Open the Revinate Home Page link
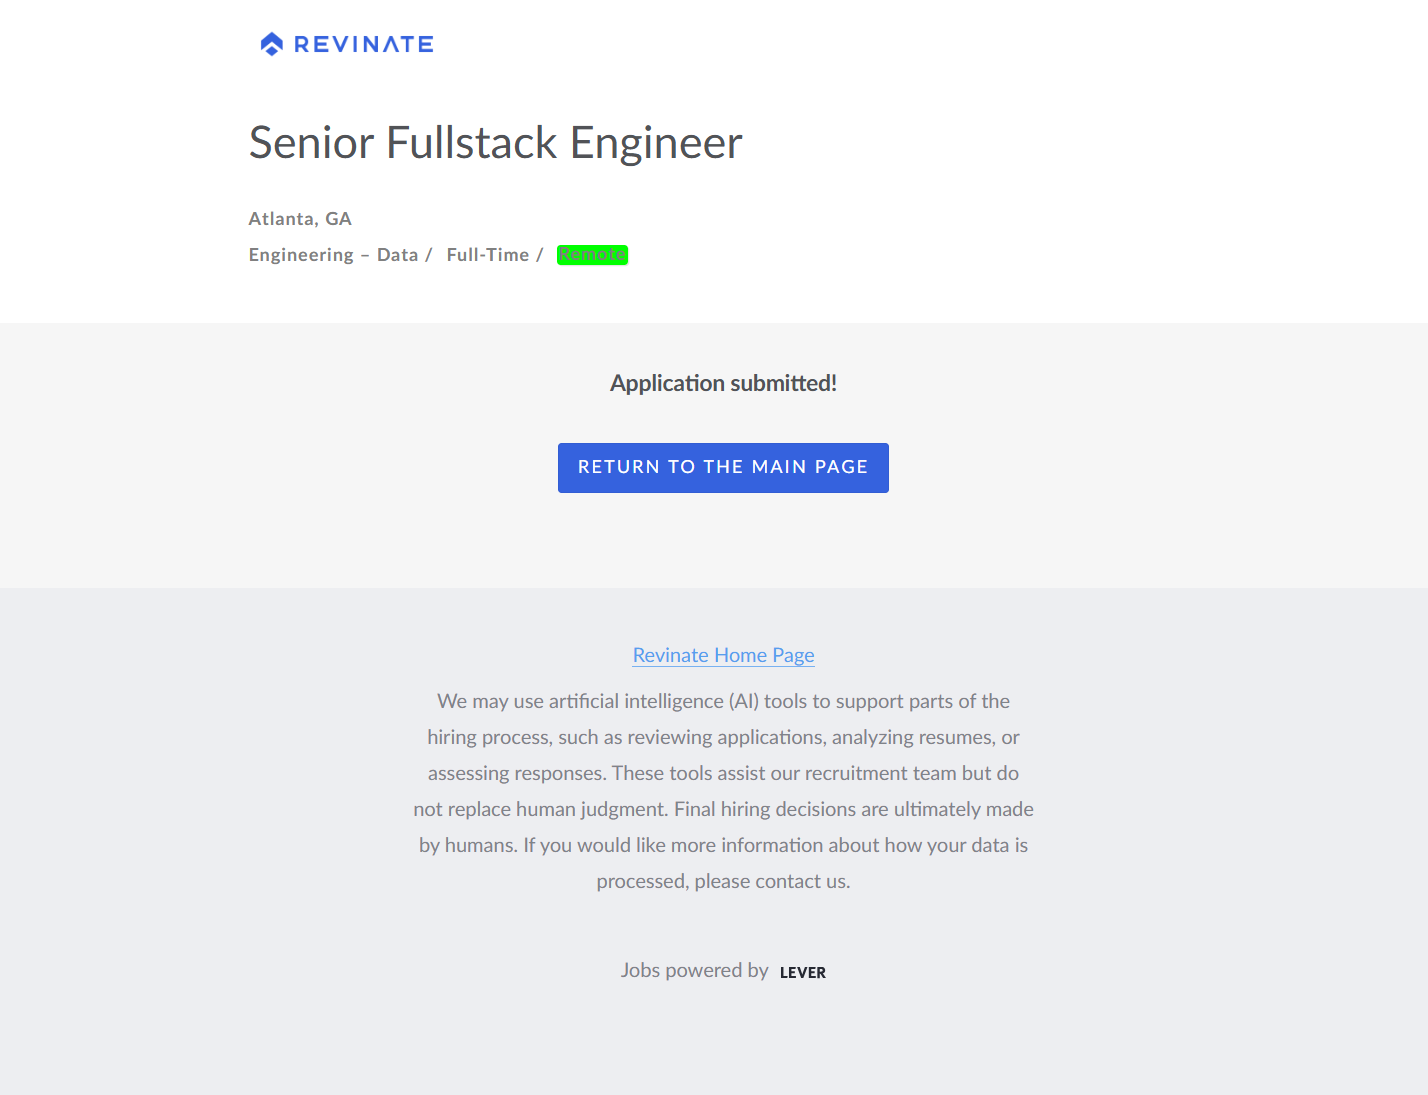 click(723, 655)
